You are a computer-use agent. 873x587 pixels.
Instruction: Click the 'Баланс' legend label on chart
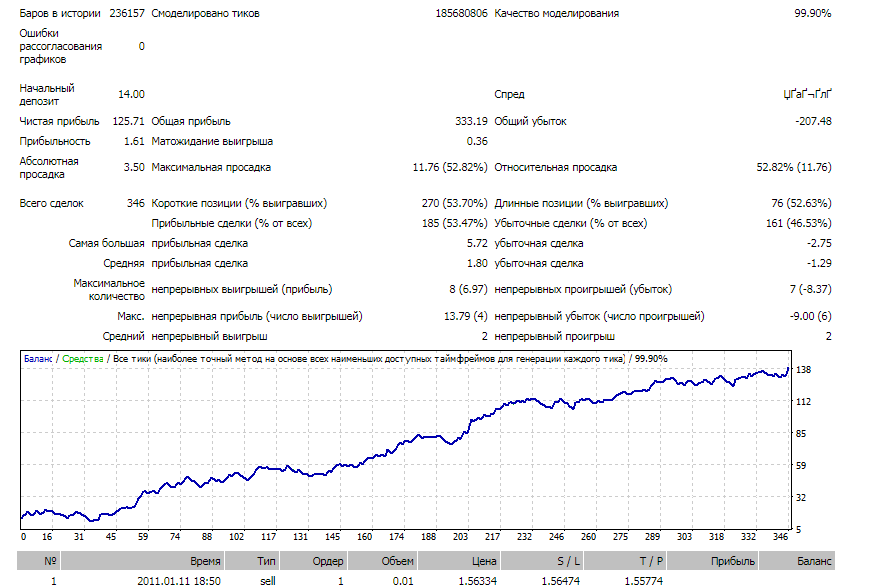[38, 359]
